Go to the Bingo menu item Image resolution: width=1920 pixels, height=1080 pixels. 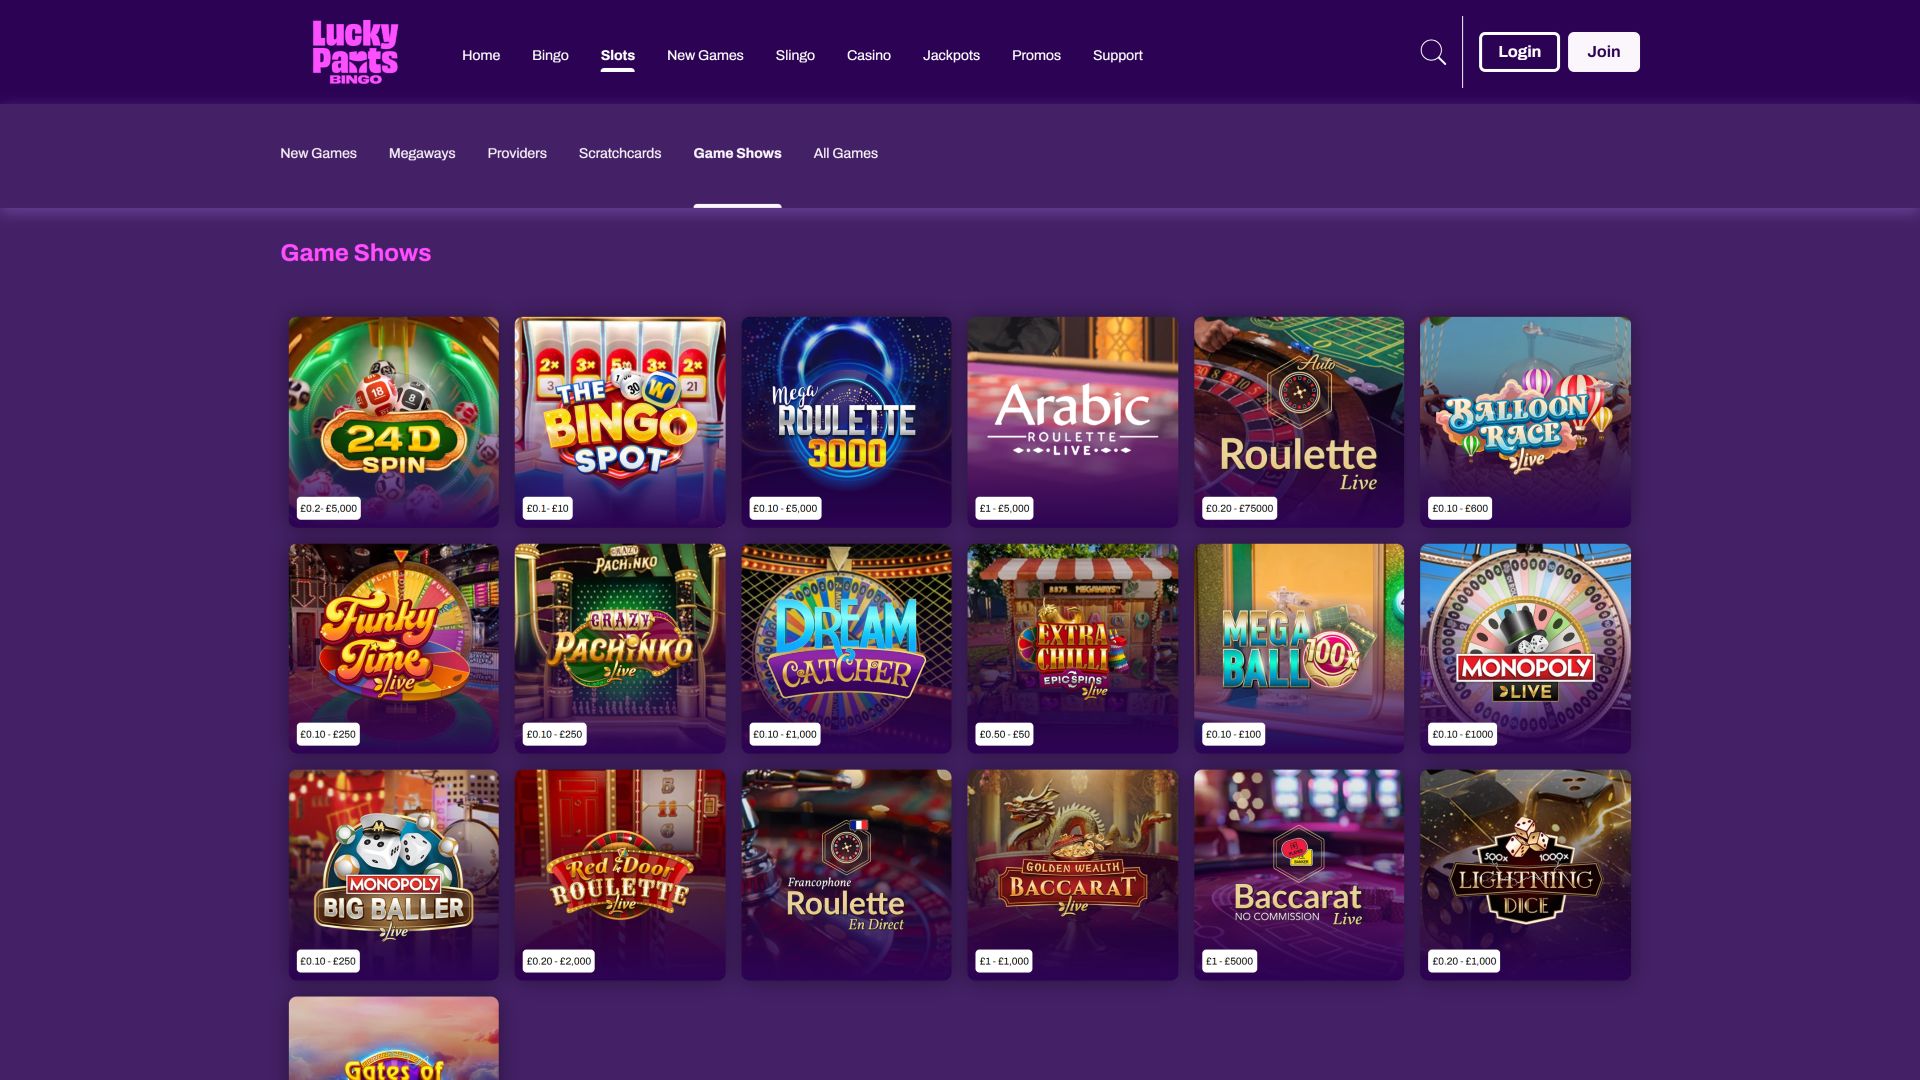click(x=550, y=55)
